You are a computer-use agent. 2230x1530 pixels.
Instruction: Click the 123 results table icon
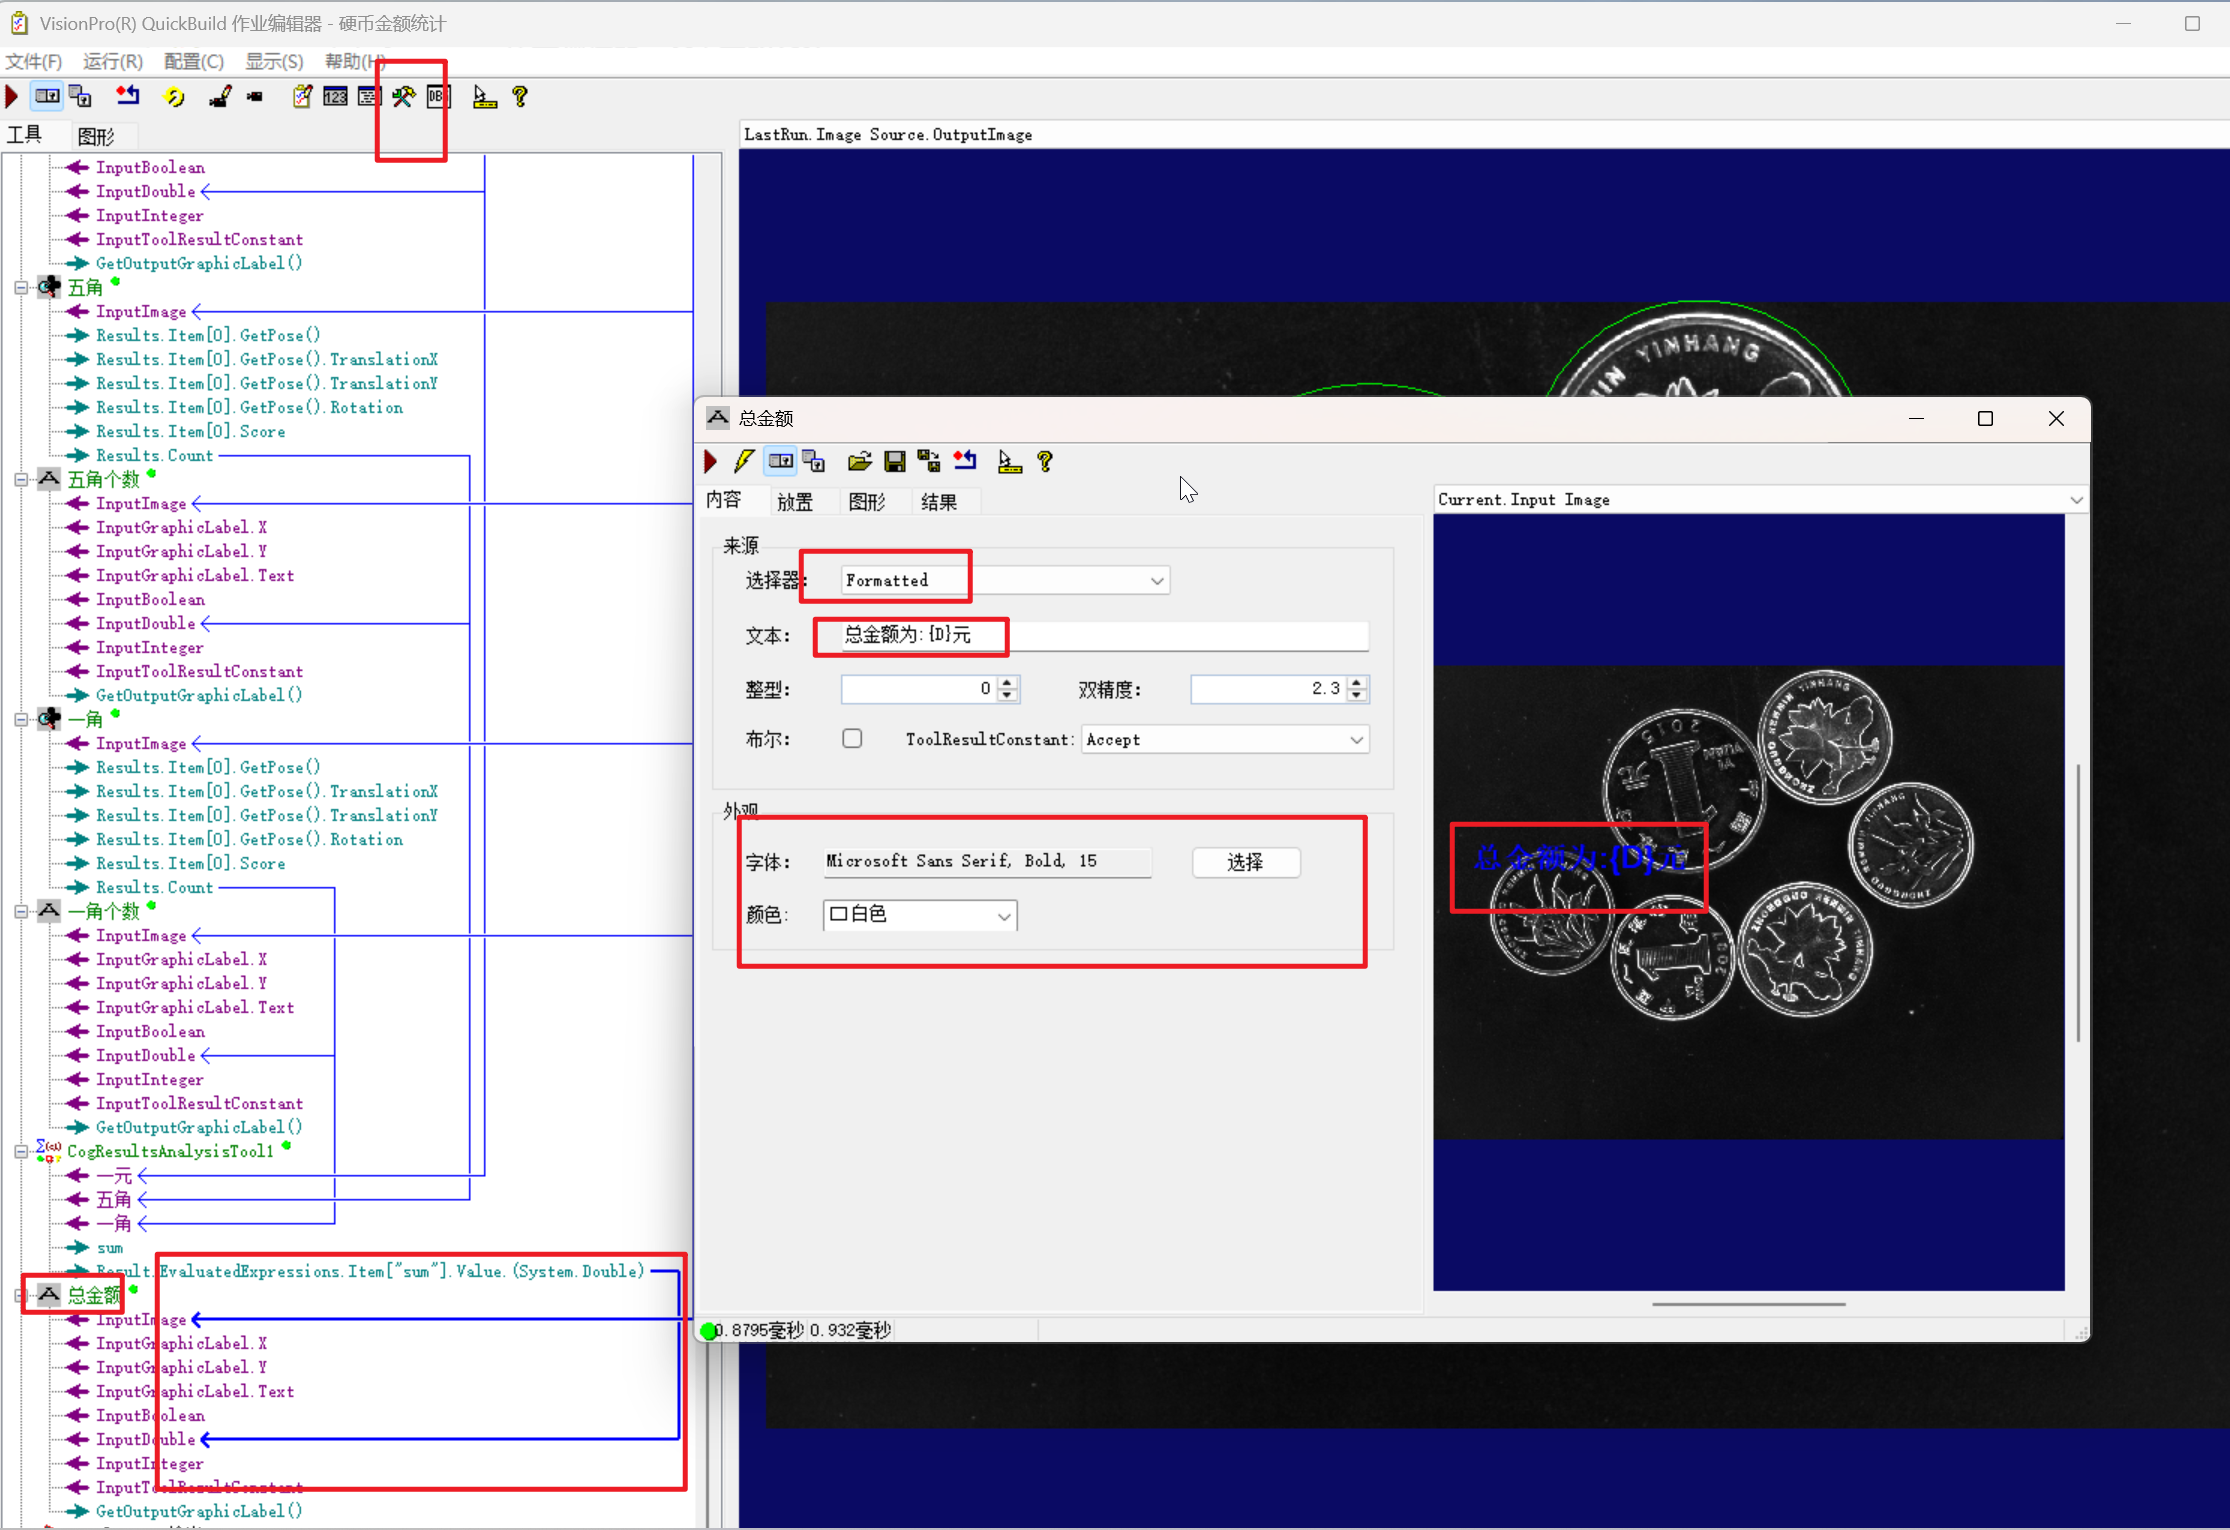coord(336,97)
